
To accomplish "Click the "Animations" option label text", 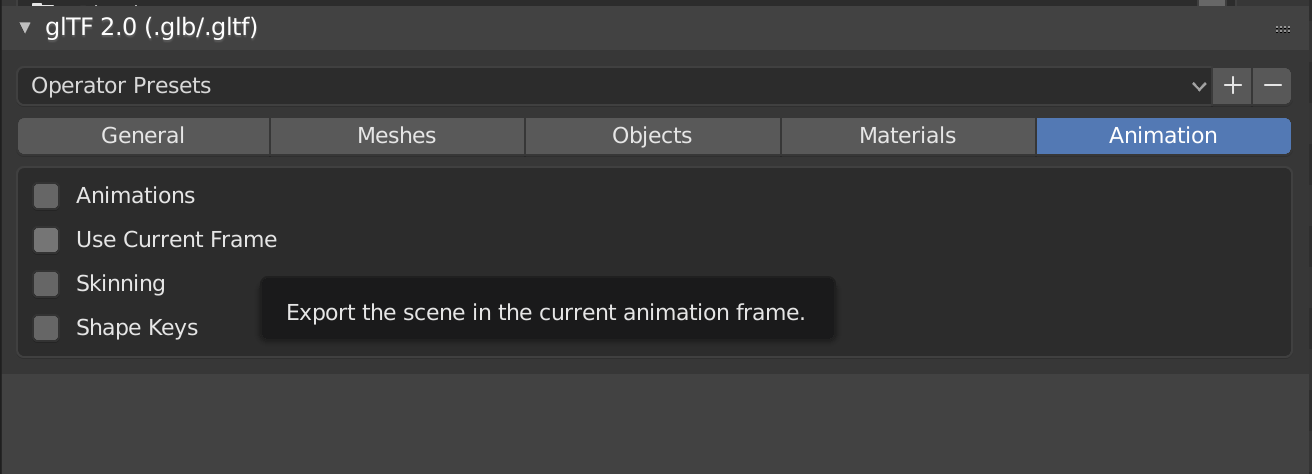I will point(135,196).
